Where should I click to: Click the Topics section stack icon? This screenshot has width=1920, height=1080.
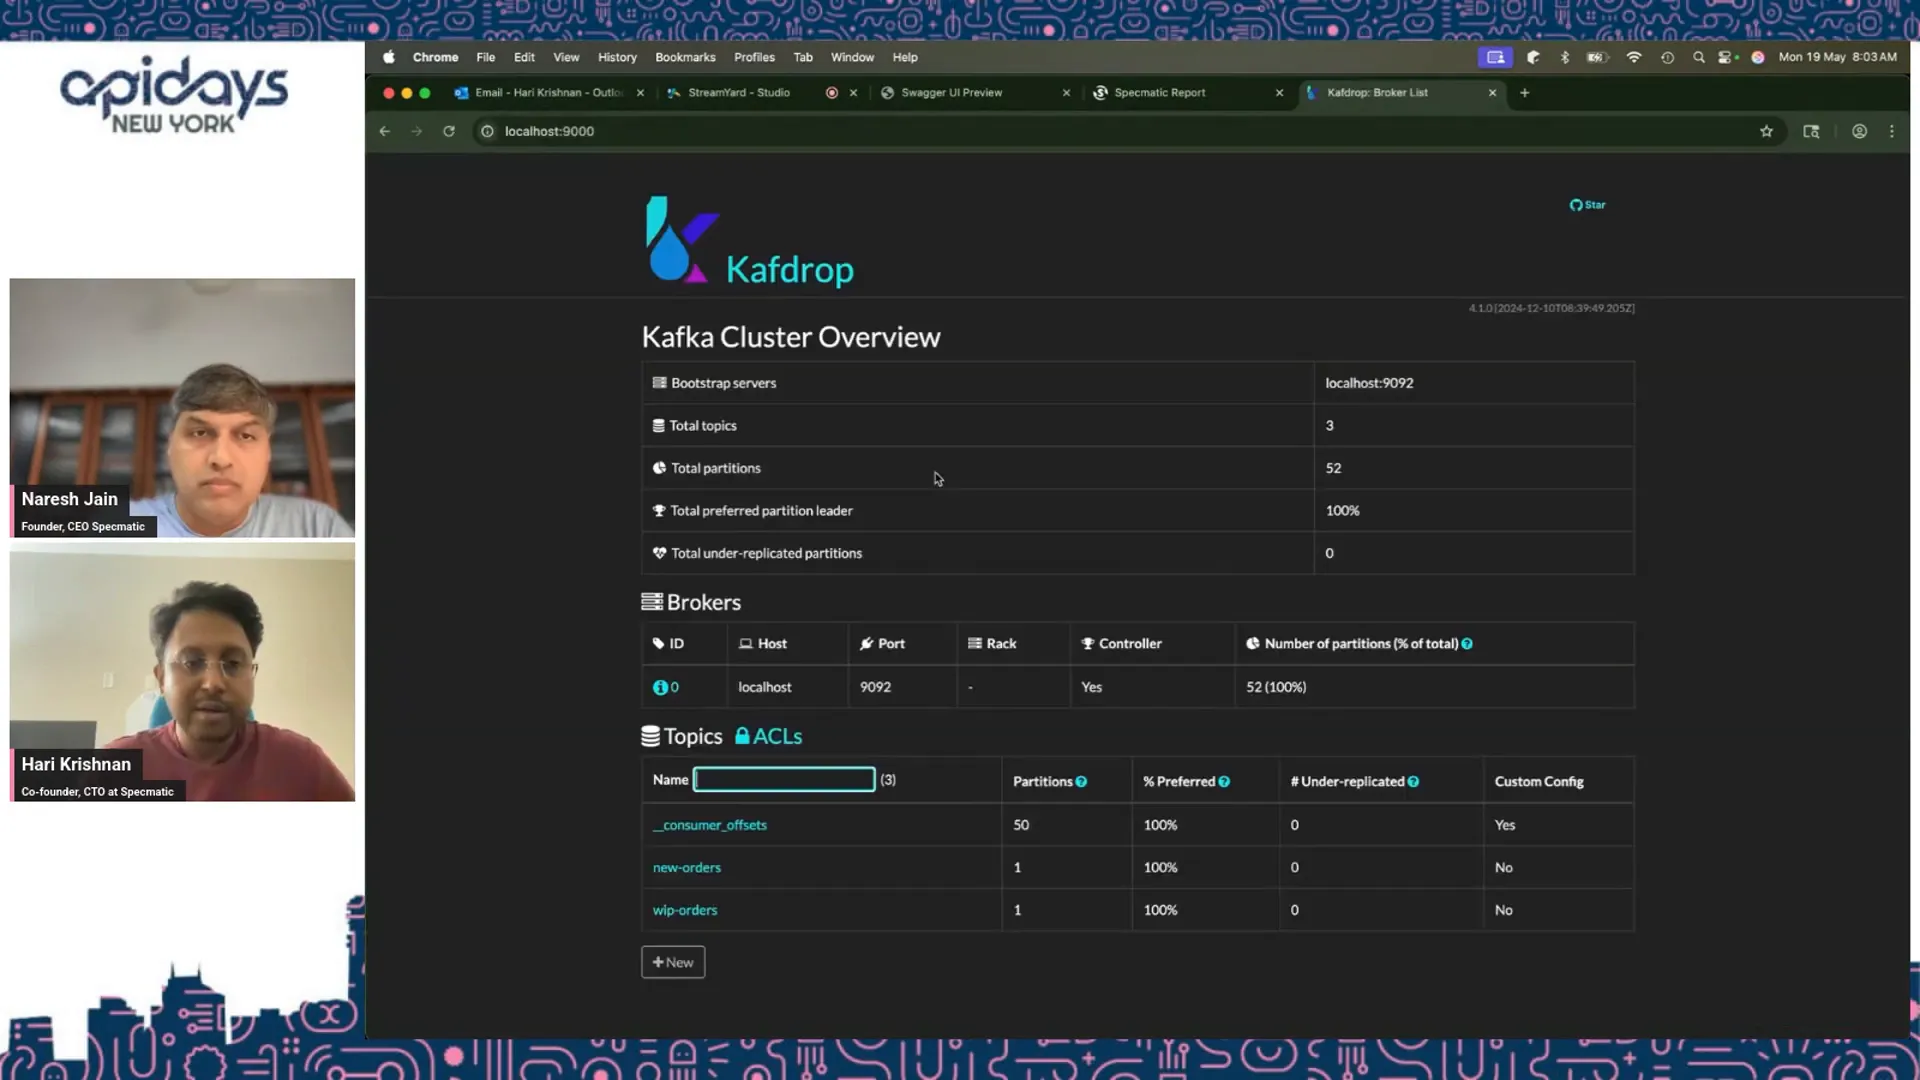click(x=651, y=737)
